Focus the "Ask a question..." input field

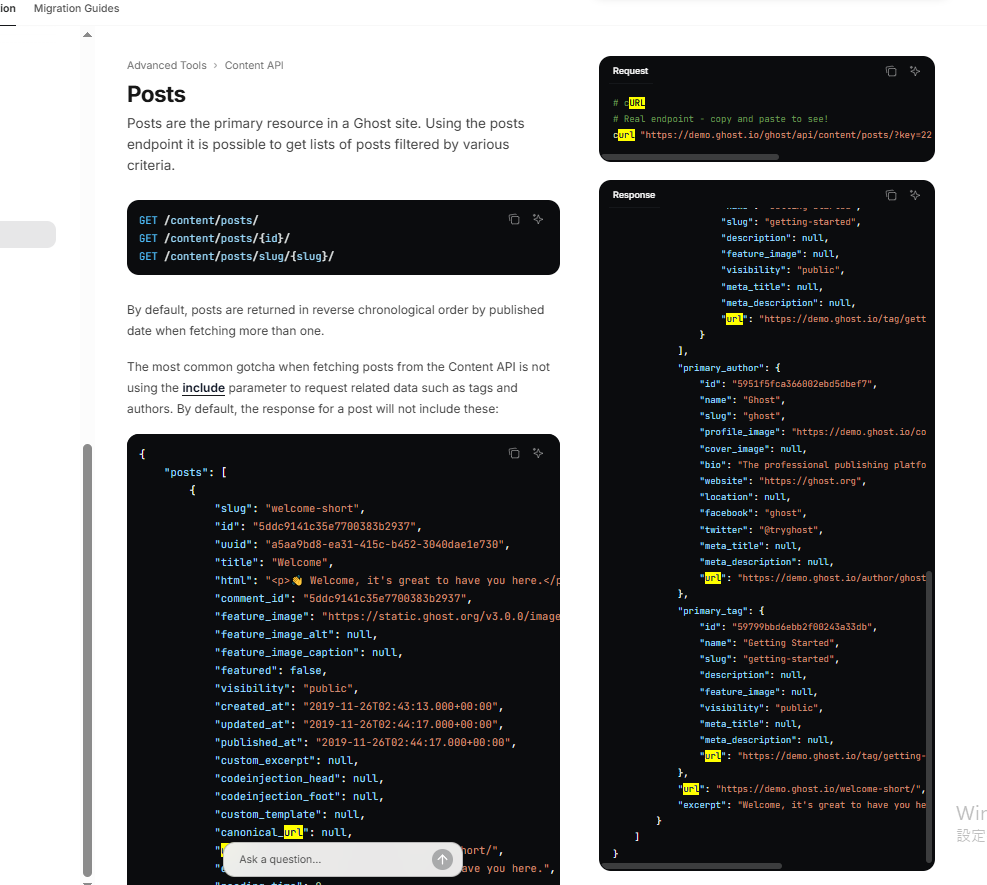coord(330,860)
